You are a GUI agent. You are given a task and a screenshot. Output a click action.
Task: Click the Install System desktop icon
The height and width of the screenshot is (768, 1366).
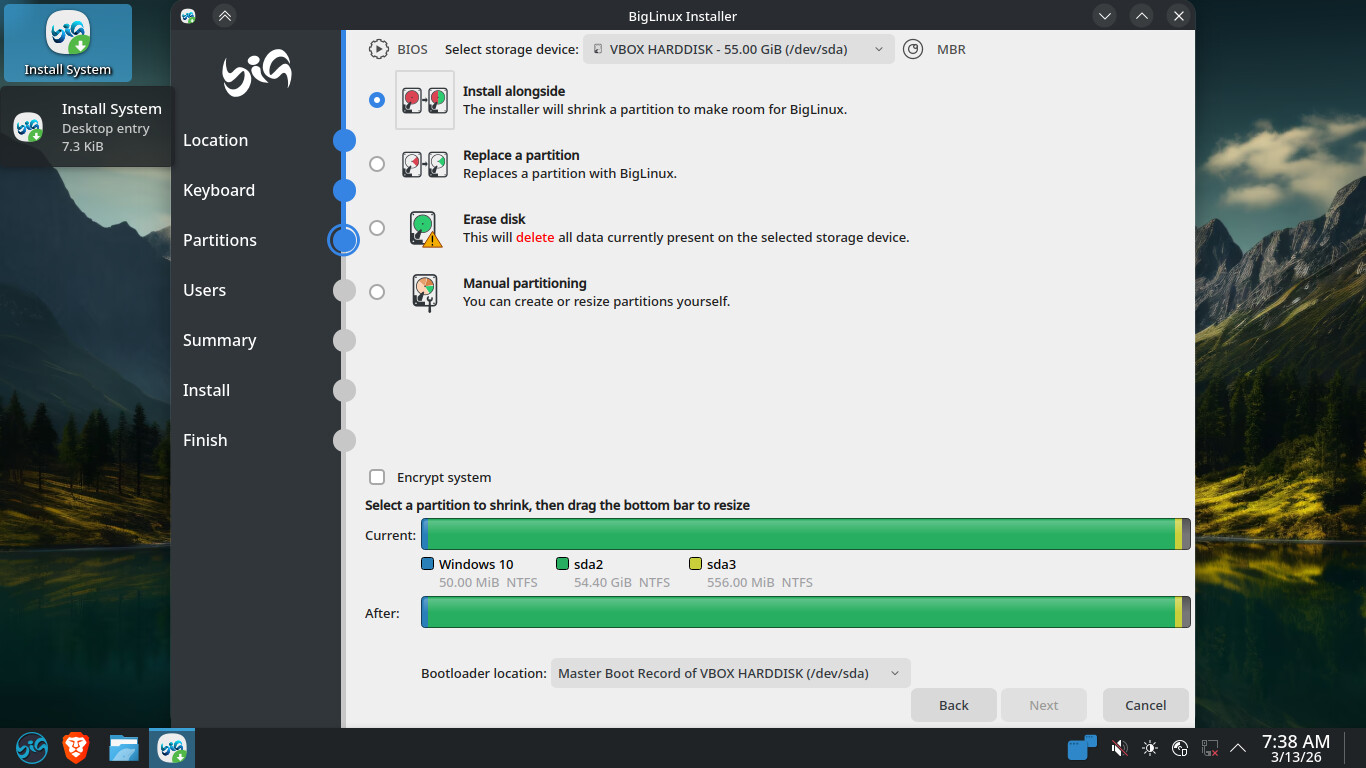click(x=67, y=44)
